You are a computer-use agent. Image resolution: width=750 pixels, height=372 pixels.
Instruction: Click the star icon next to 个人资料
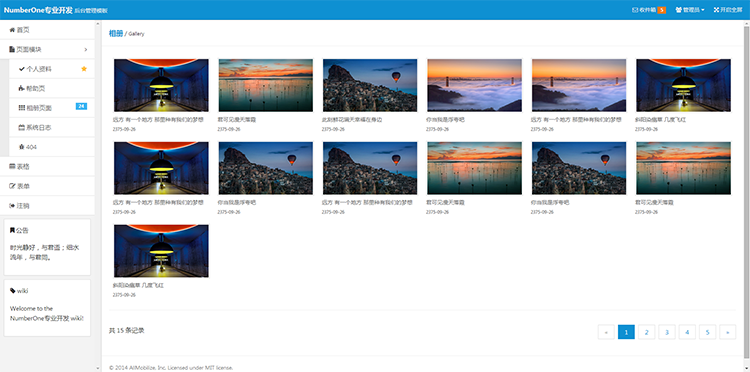point(84,69)
